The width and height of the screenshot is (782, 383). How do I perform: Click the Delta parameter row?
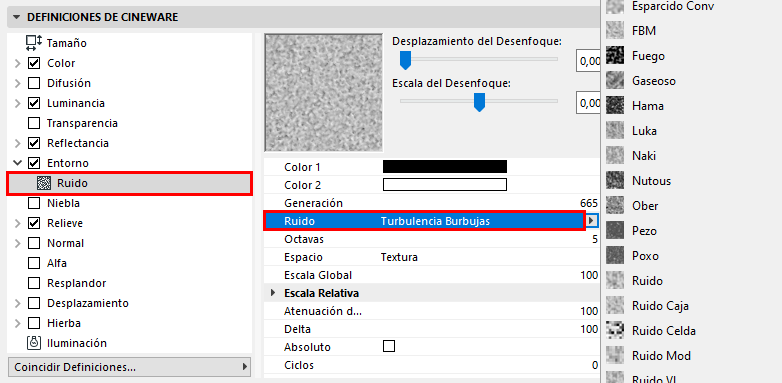pos(431,329)
